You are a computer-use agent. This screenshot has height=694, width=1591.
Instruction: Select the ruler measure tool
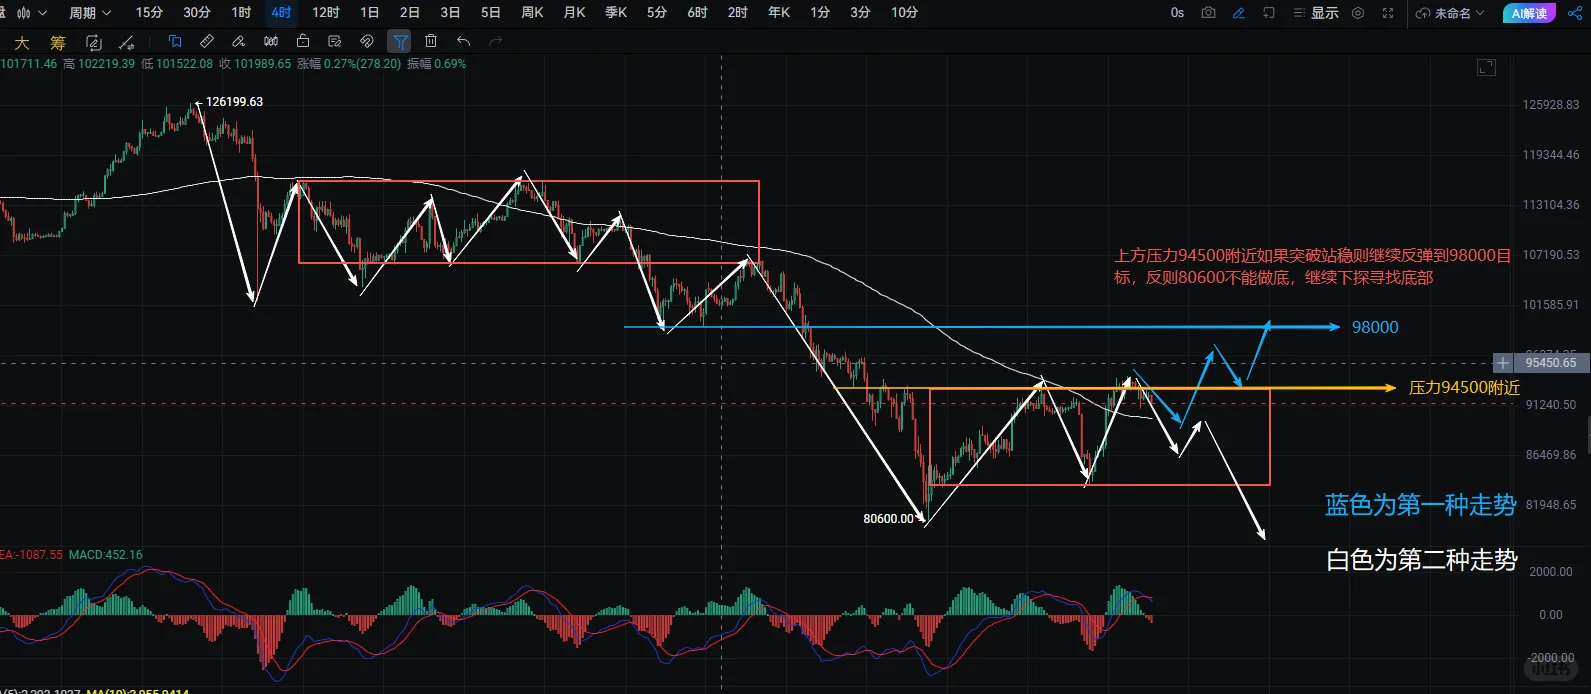pyautogui.click(x=207, y=41)
